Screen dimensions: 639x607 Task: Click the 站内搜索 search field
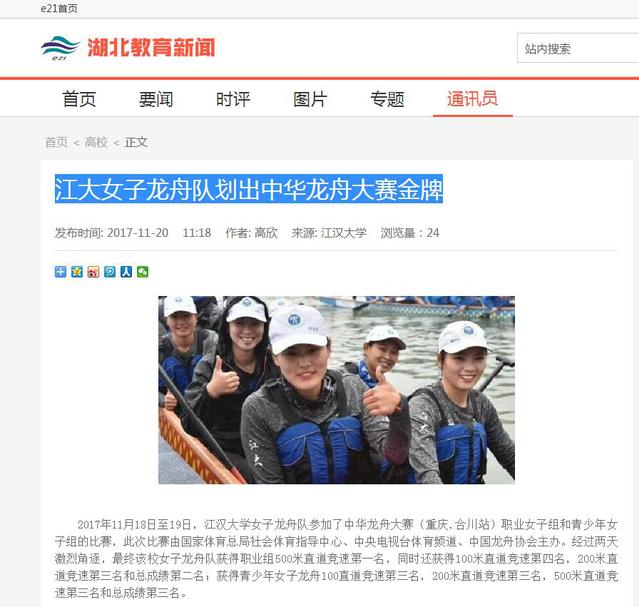pyautogui.click(x=578, y=49)
